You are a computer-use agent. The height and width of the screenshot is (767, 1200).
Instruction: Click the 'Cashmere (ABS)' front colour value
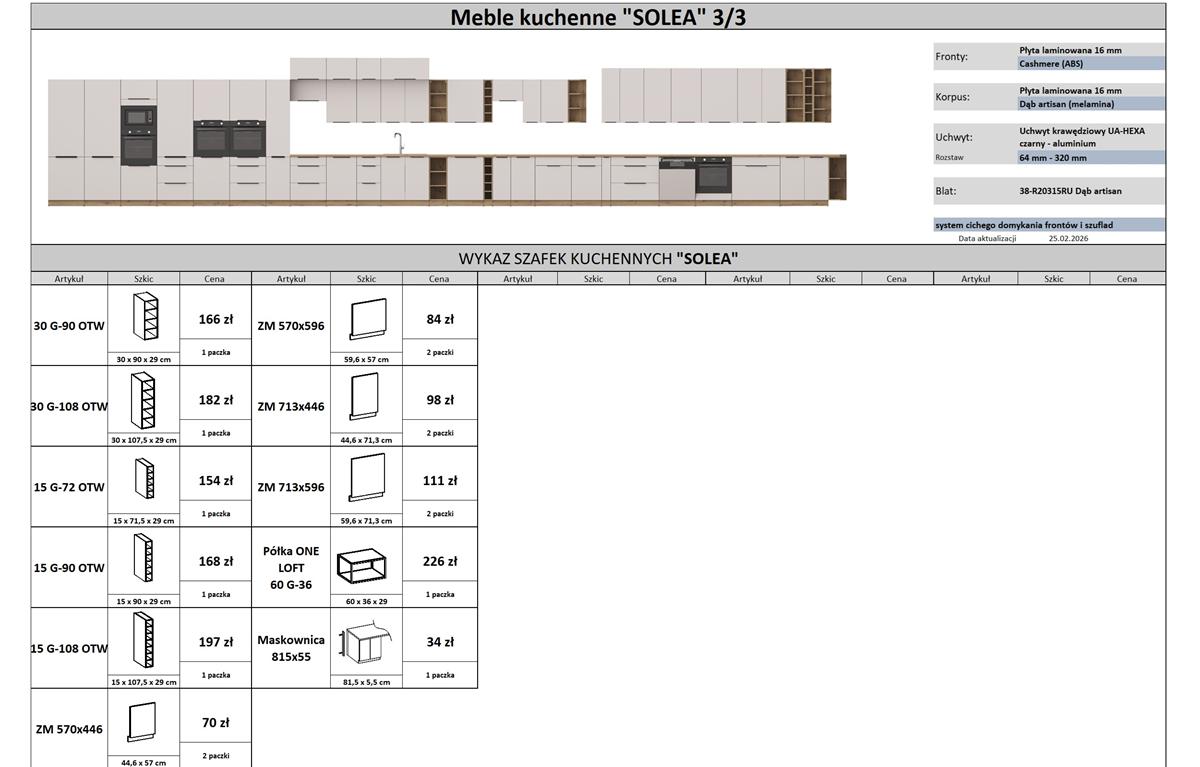(x=1050, y=64)
